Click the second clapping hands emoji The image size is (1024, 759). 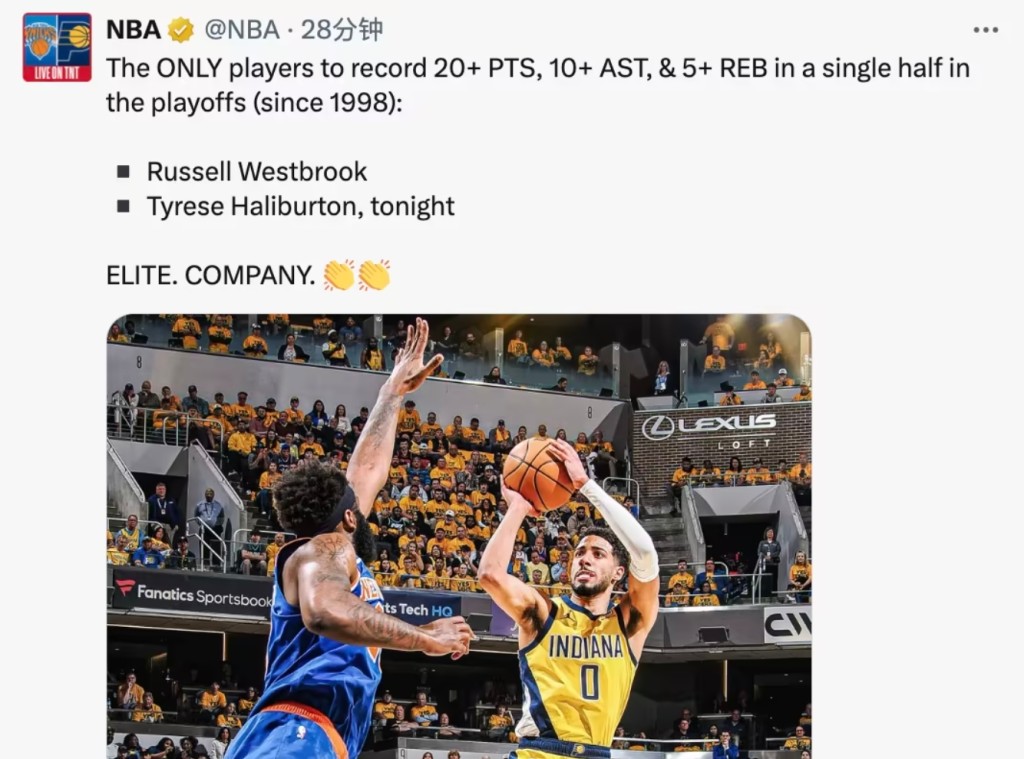[x=374, y=275]
